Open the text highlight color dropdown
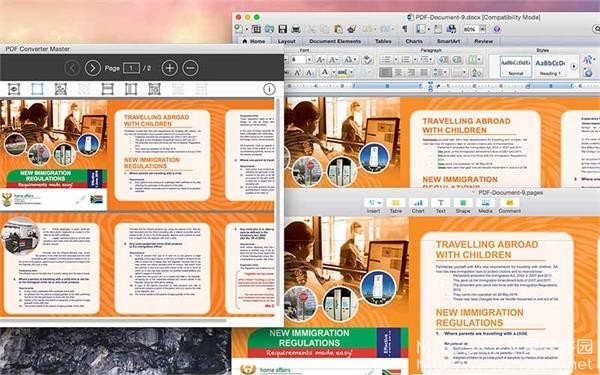 pyautogui.click(x=351, y=72)
